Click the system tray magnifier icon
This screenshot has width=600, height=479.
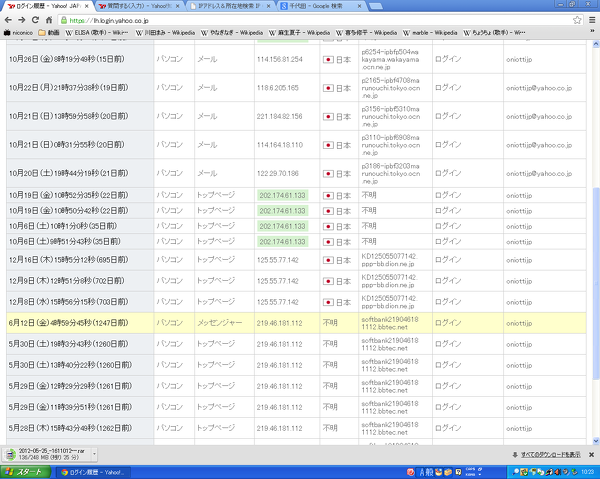515,472
